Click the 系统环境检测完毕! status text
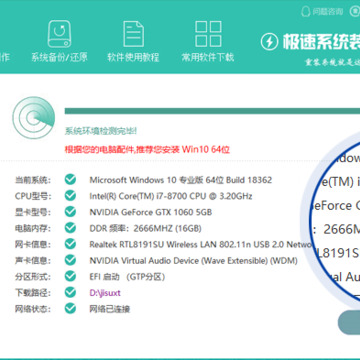Viewport: 360px width, 360px height. point(101,131)
